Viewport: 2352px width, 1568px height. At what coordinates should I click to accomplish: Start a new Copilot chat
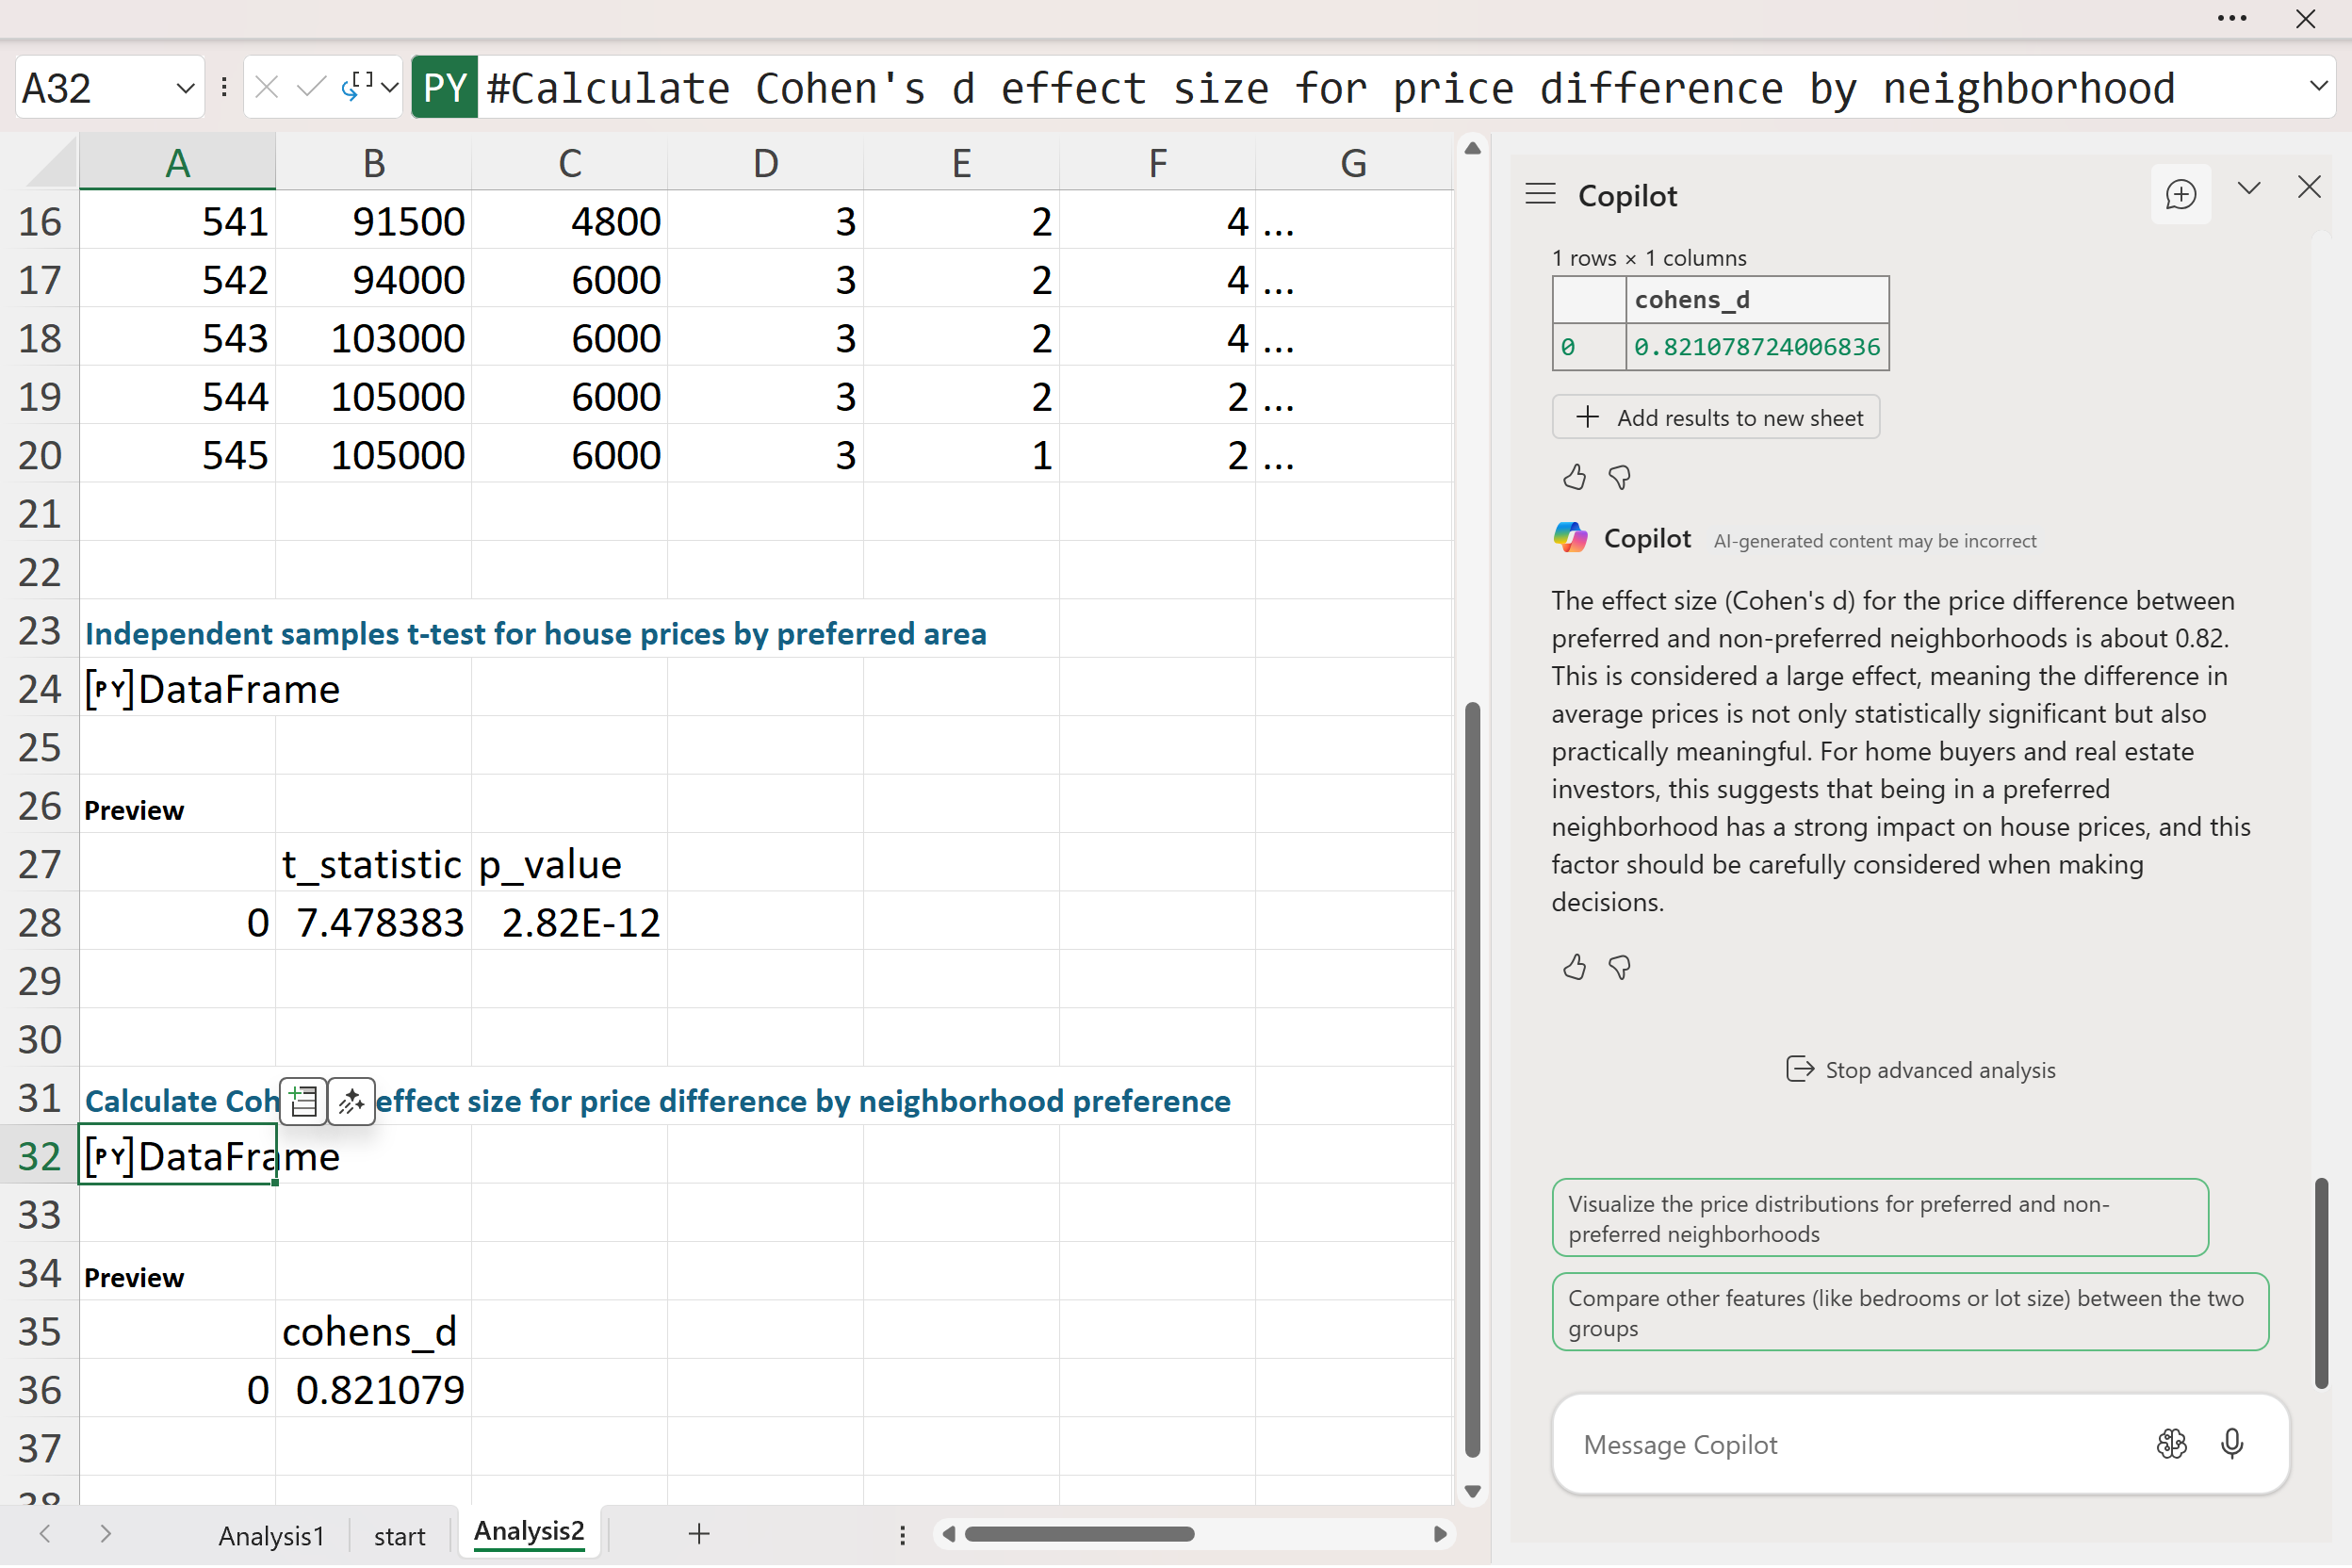pyautogui.click(x=2180, y=194)
